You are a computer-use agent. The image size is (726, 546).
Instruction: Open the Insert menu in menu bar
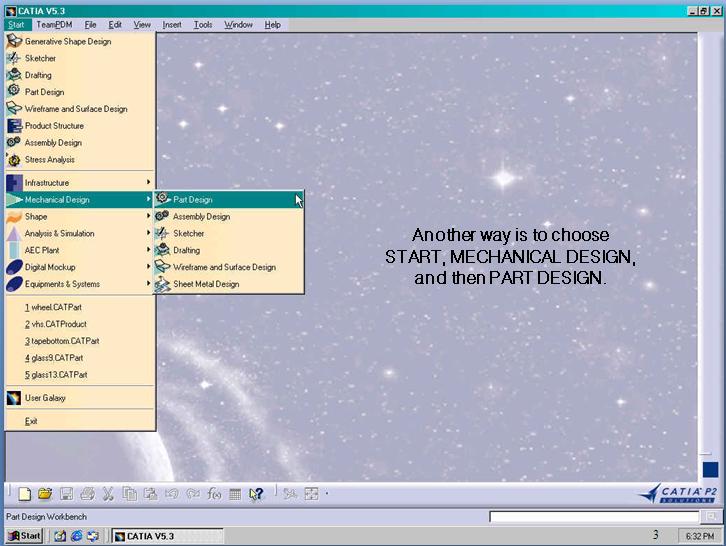171,24
